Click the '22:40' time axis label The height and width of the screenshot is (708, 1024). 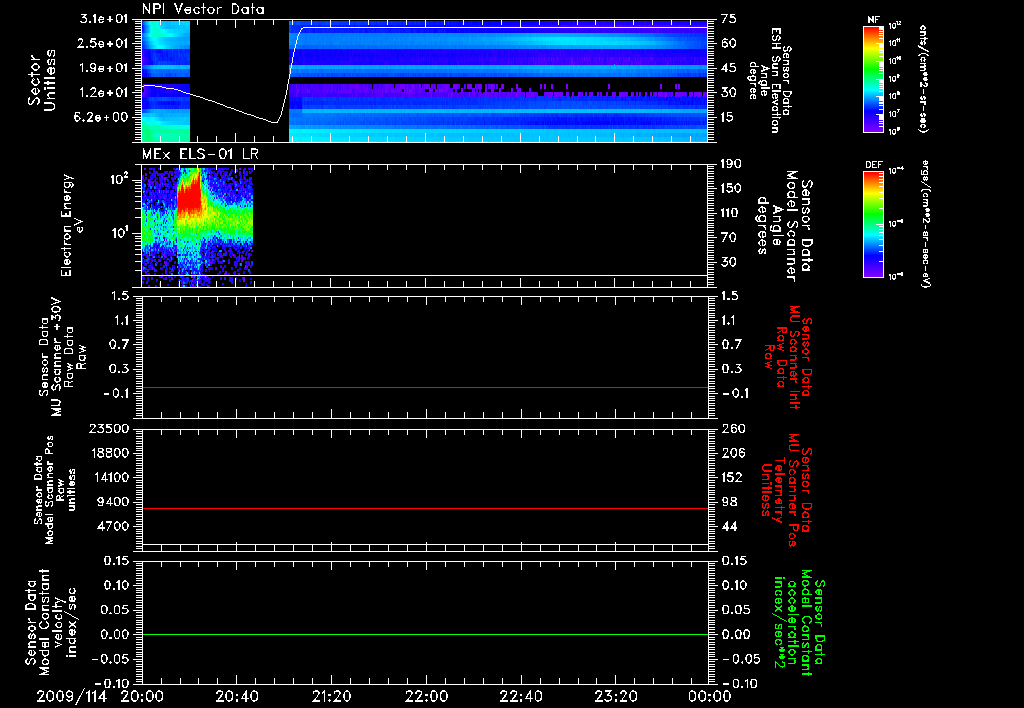pos(521,696)
